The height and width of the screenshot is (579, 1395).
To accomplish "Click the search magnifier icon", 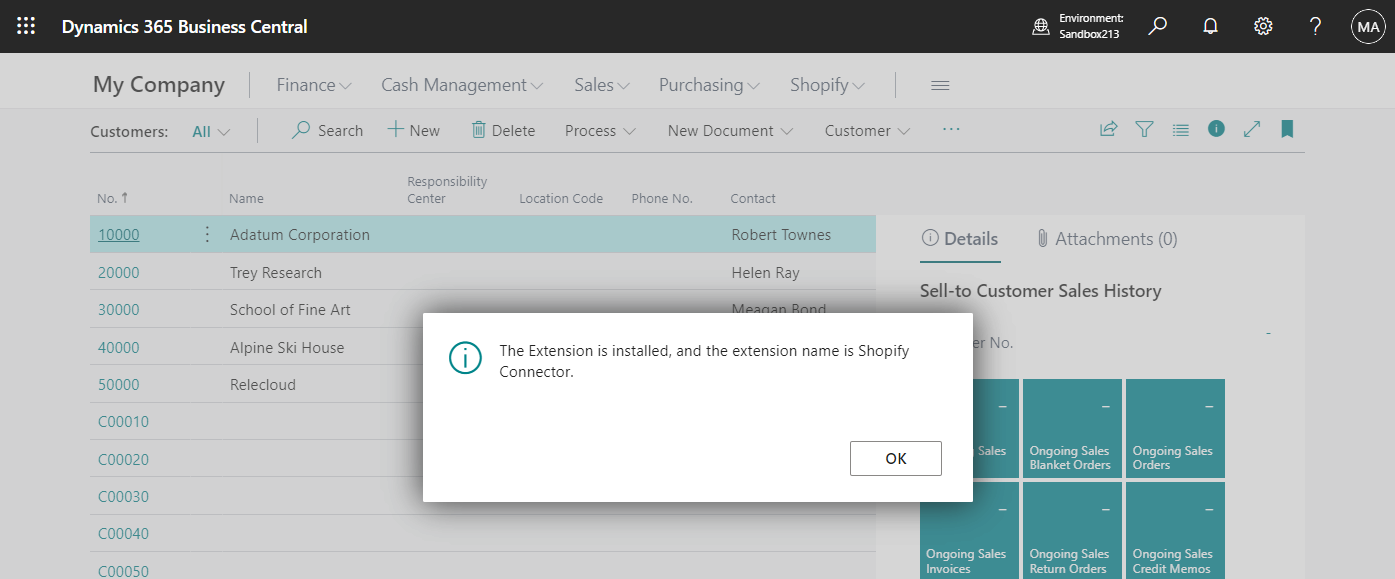I will pos(1157,26).
